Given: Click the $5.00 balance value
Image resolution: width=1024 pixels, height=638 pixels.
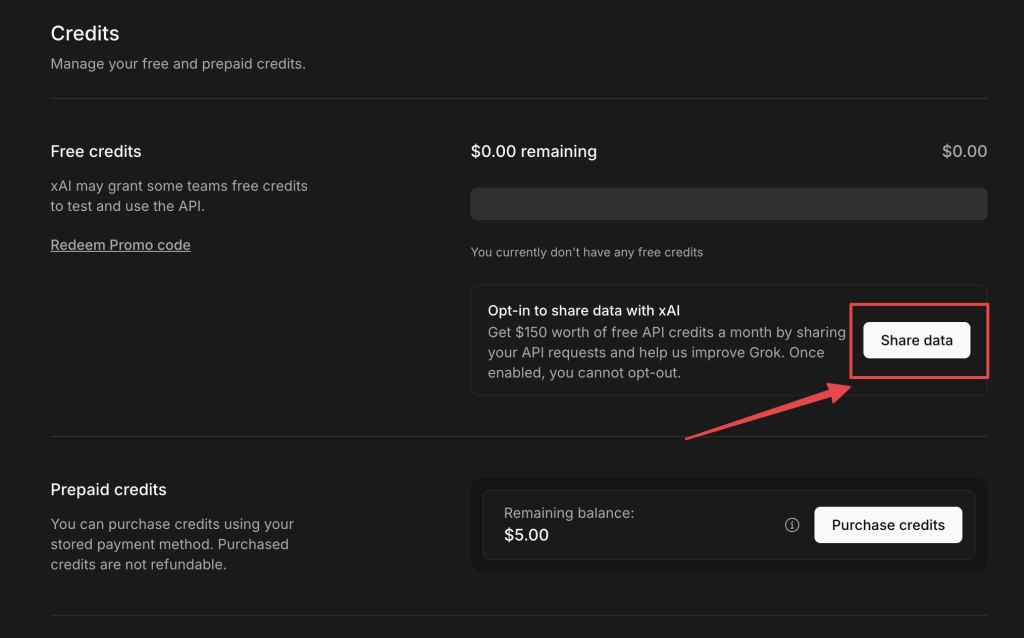Looking at the screenshot, I should coord(526,535).
